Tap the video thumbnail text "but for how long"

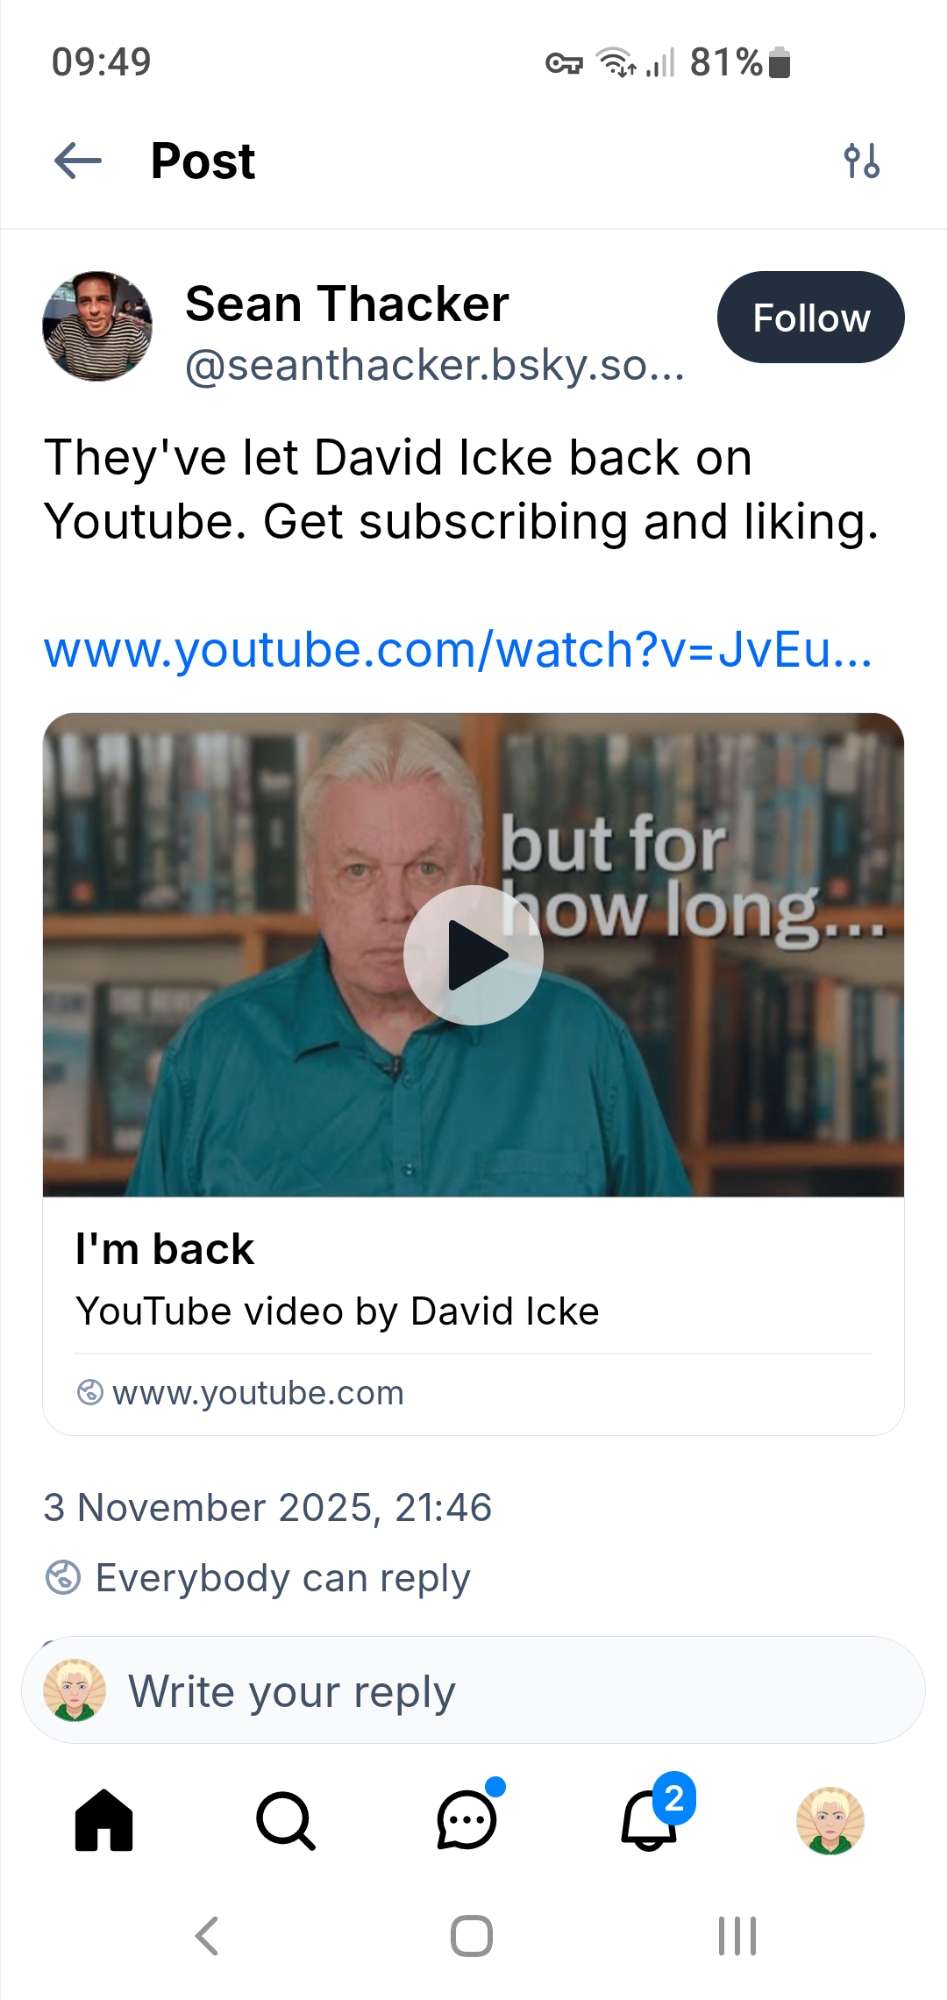[x=692, y=878]
